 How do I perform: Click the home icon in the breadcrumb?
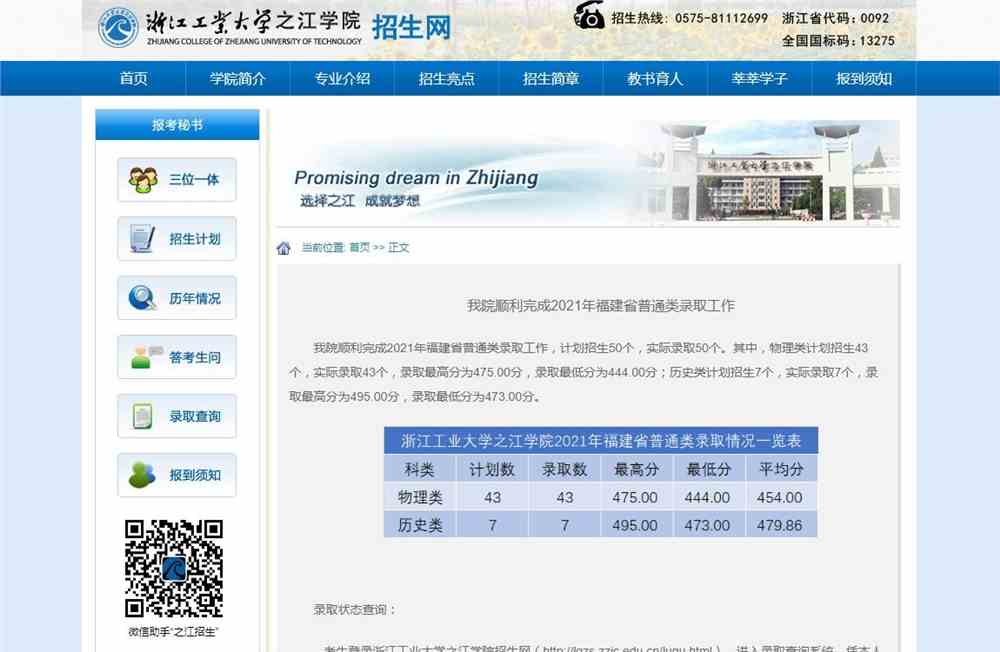(x=284, y=248)
